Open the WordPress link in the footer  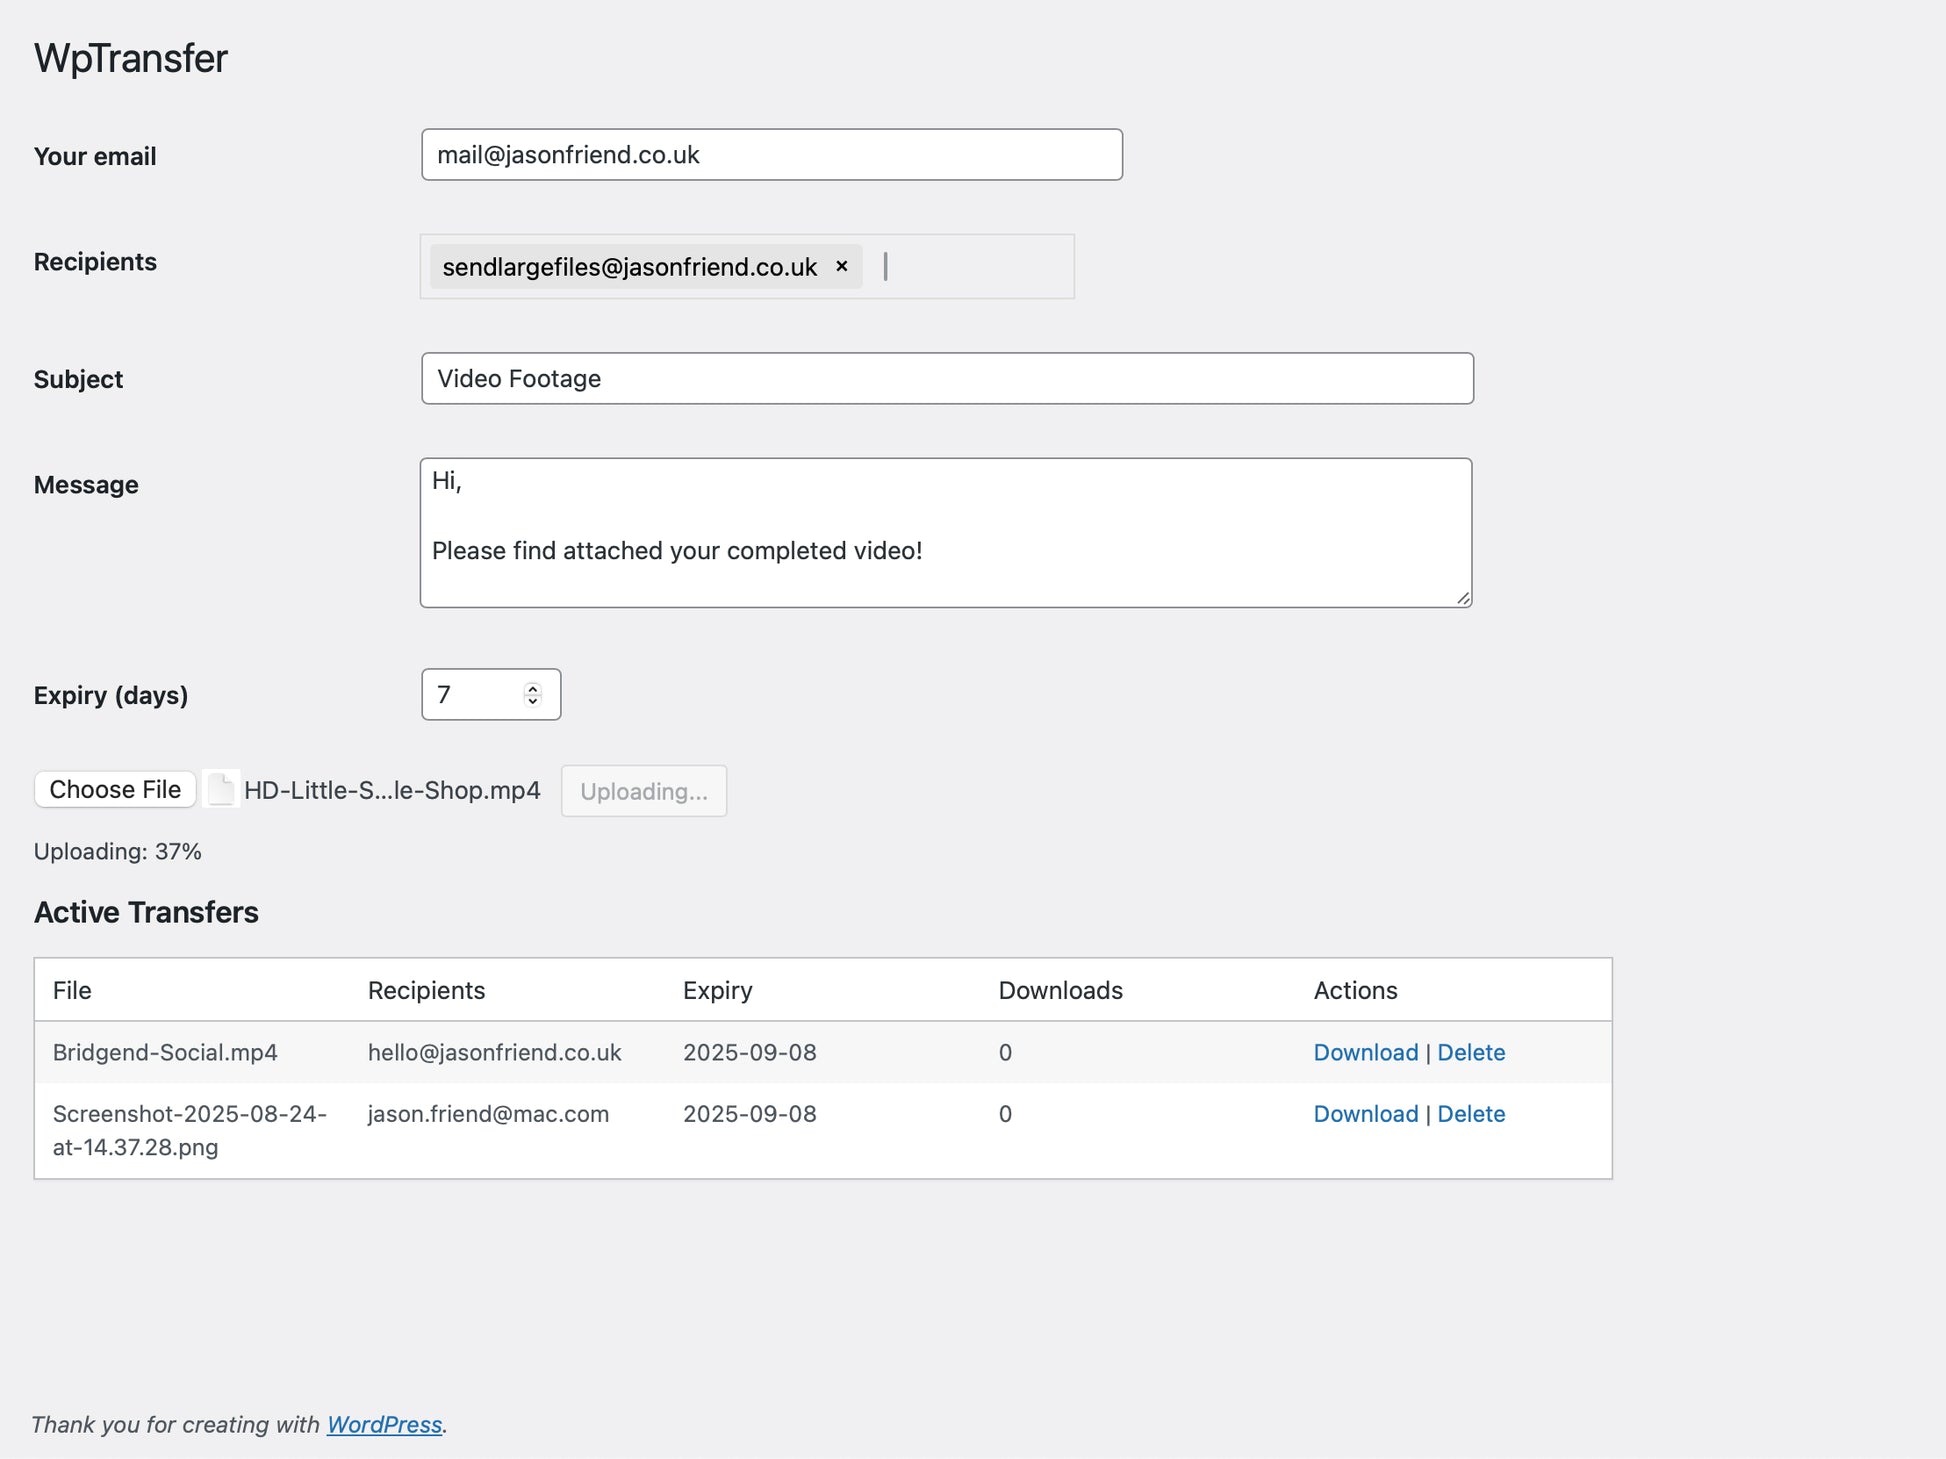pyautogui.click(x=384, y=1425)
